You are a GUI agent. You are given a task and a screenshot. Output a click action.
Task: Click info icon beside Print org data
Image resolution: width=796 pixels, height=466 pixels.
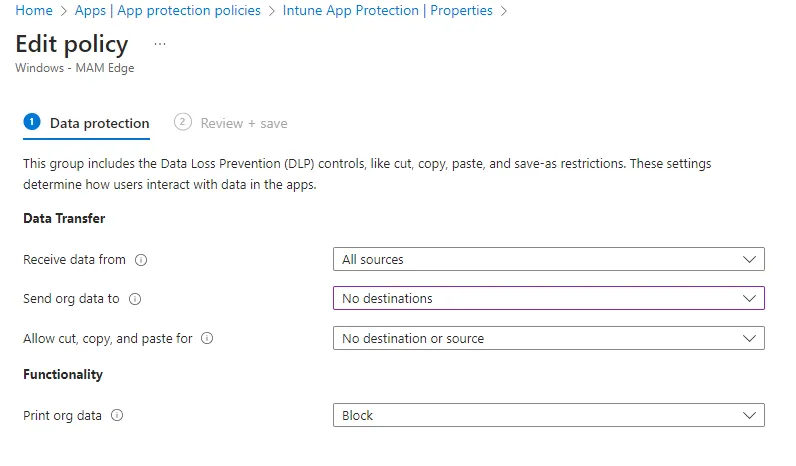click(117, 416)
